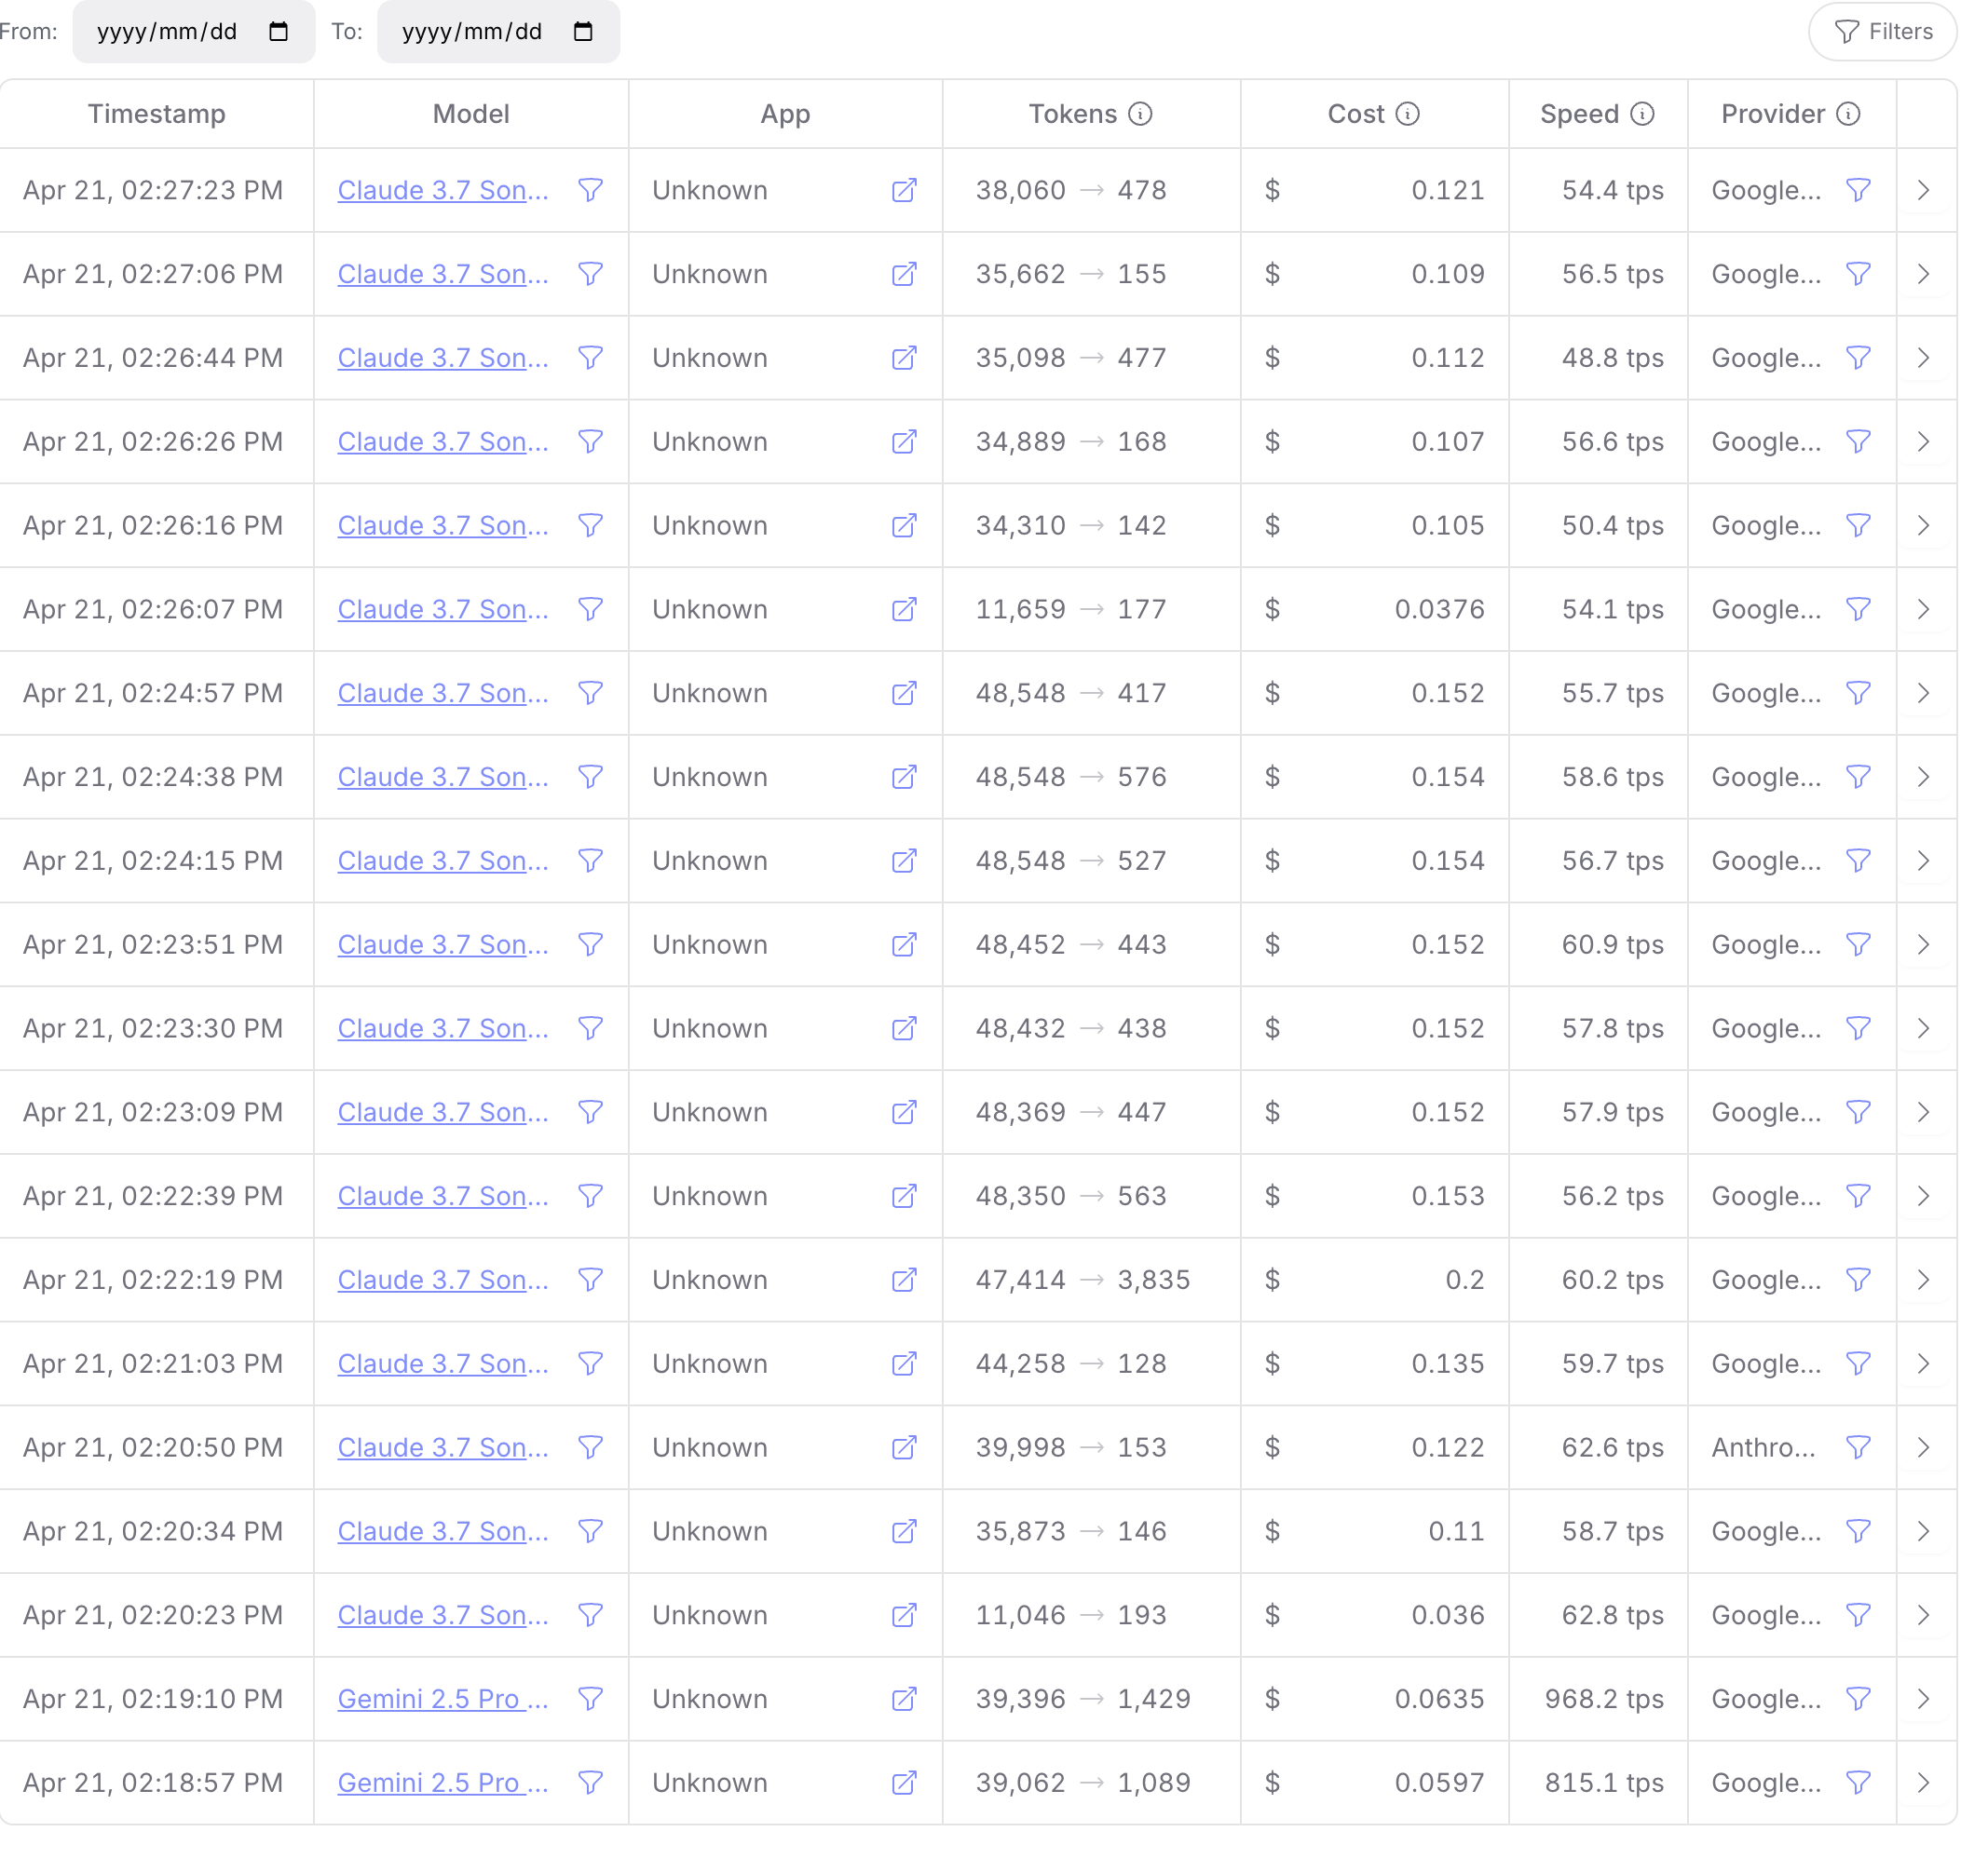Click the Apr 21, 02:22:39 PM timestamp
1988x1872 pixels.
pyautogui.click(x=153, y=1196)
